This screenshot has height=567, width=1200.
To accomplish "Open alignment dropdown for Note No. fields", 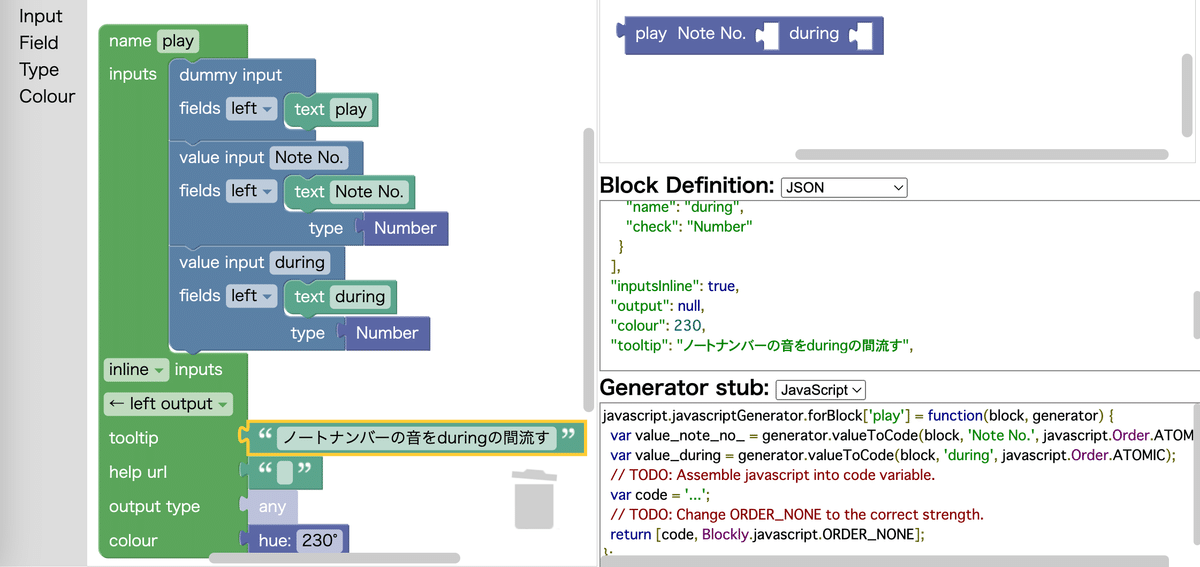I will pyautogui.click(x=252, y=190).
